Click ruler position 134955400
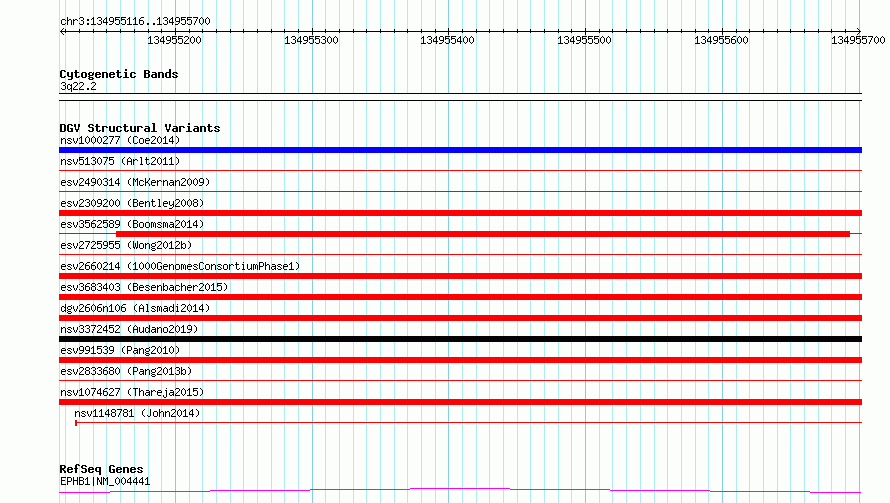 (x=447, y=40)
